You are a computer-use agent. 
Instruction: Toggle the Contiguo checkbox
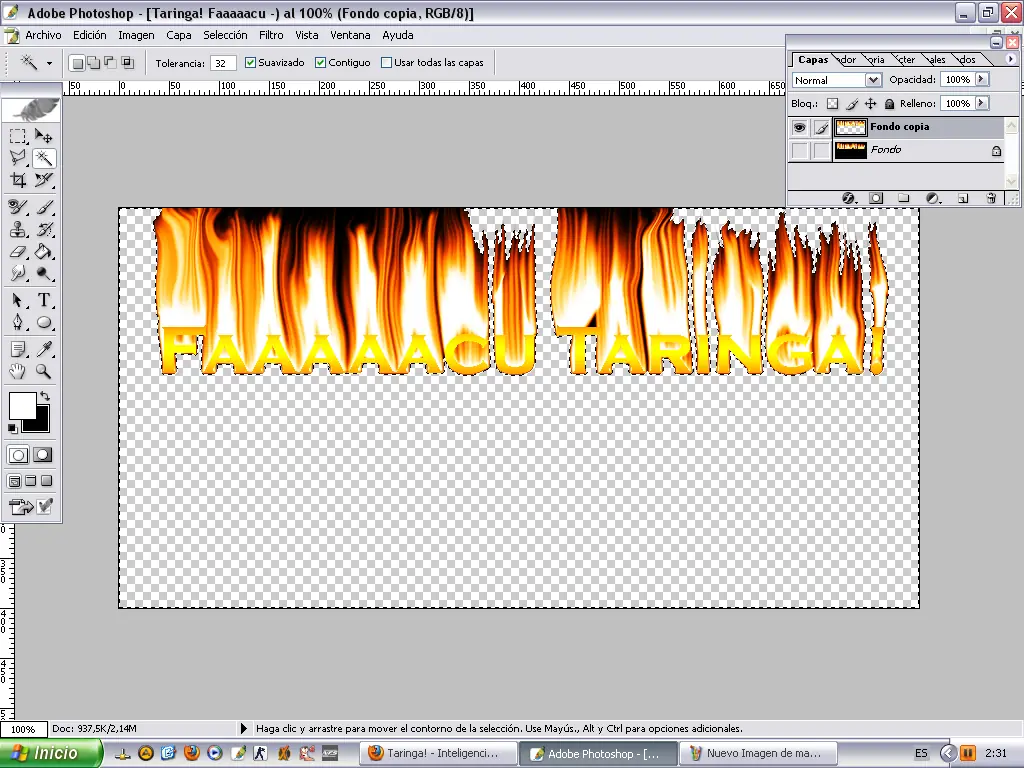click(321, 63)
